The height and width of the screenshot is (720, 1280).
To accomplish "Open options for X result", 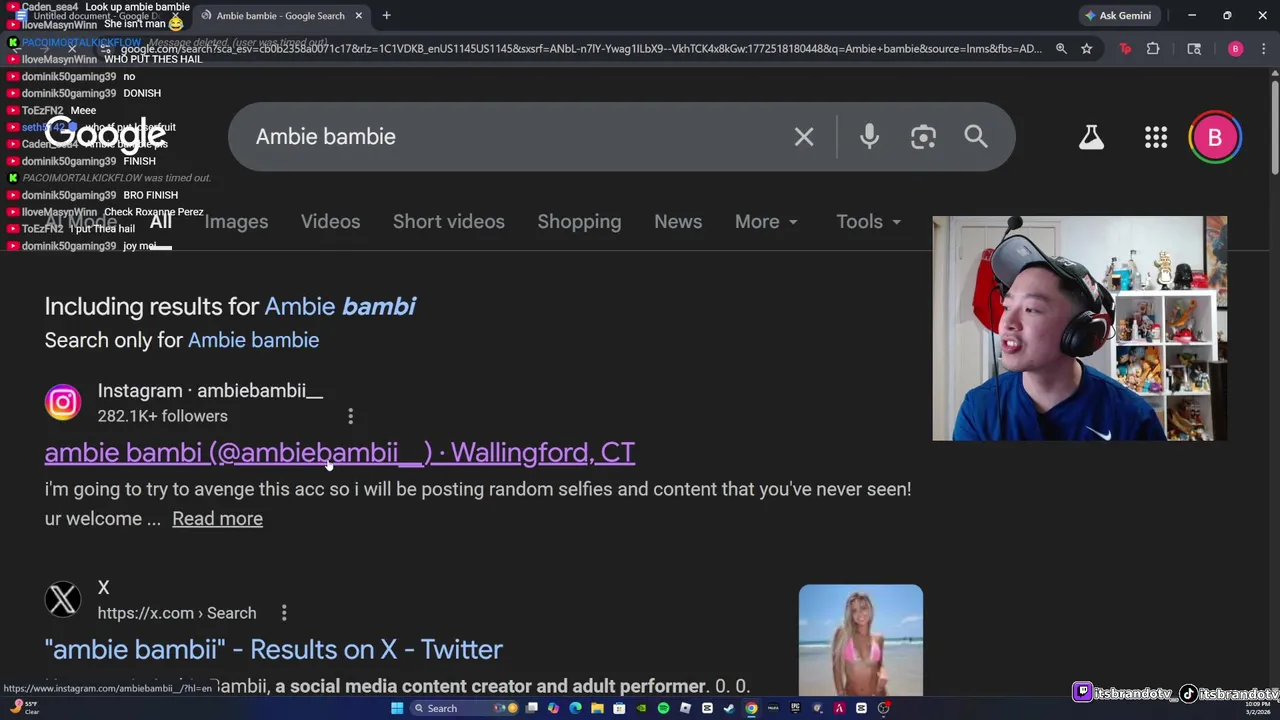I will (284, 613).
